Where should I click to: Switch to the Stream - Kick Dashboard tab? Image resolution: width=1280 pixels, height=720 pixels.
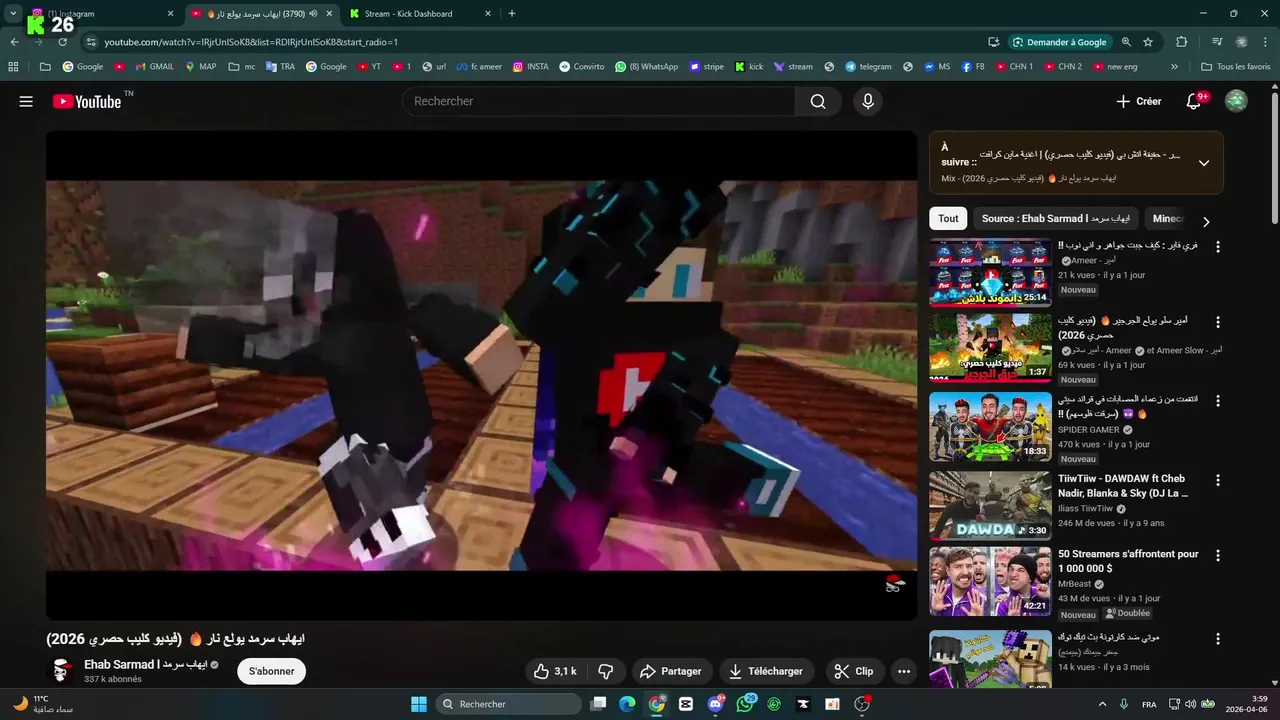click(420, 14)
